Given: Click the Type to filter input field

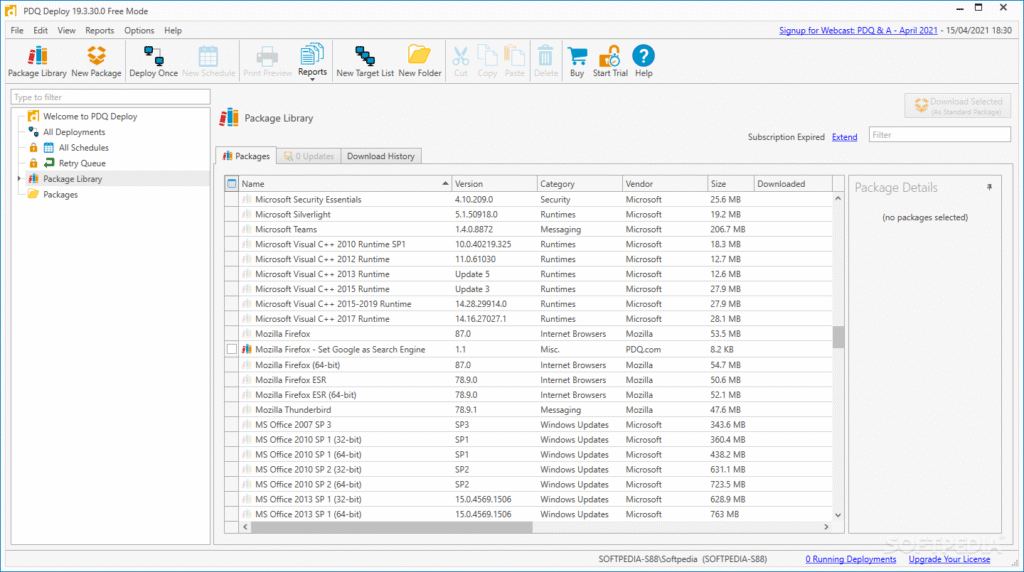Looking at the screenshot, I should [x=111, y=97].
